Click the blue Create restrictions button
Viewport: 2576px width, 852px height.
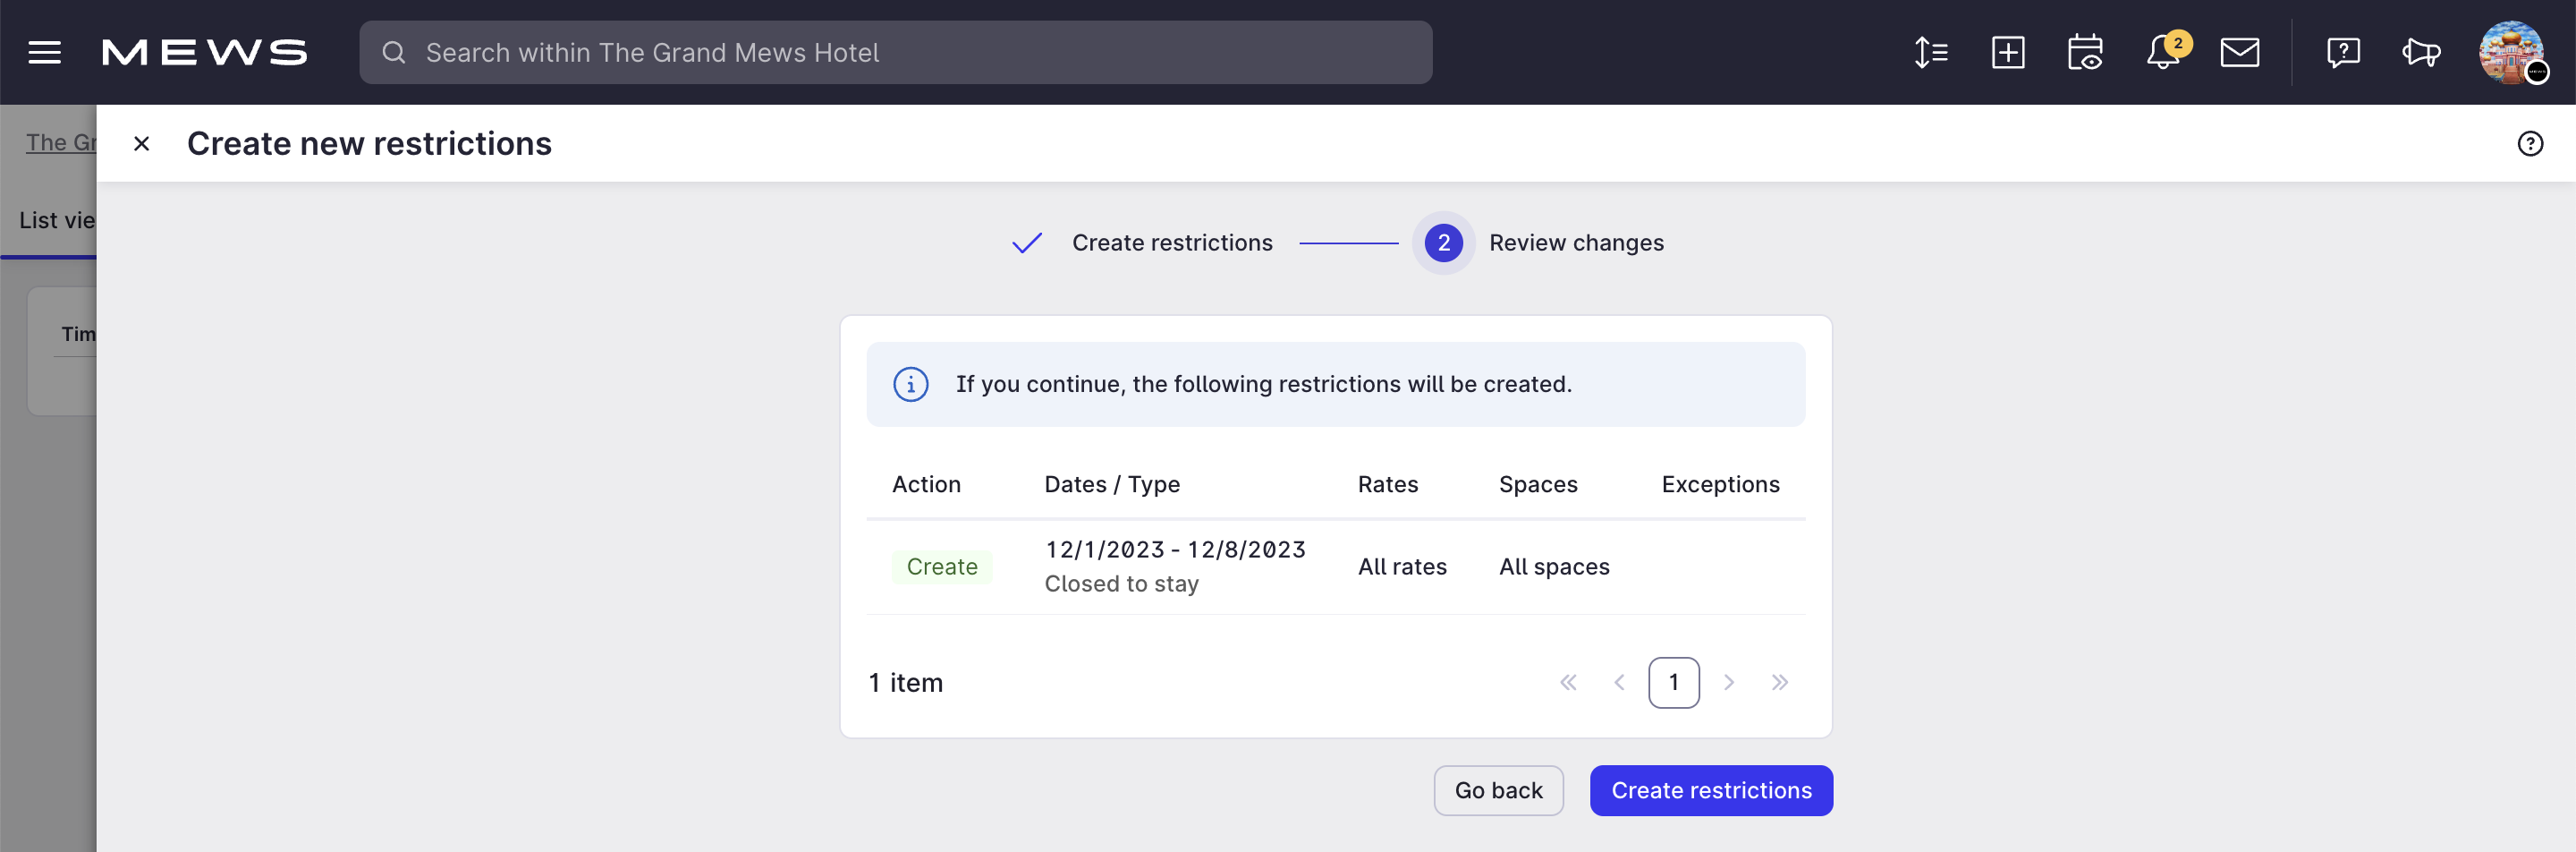coord(1711,790)
